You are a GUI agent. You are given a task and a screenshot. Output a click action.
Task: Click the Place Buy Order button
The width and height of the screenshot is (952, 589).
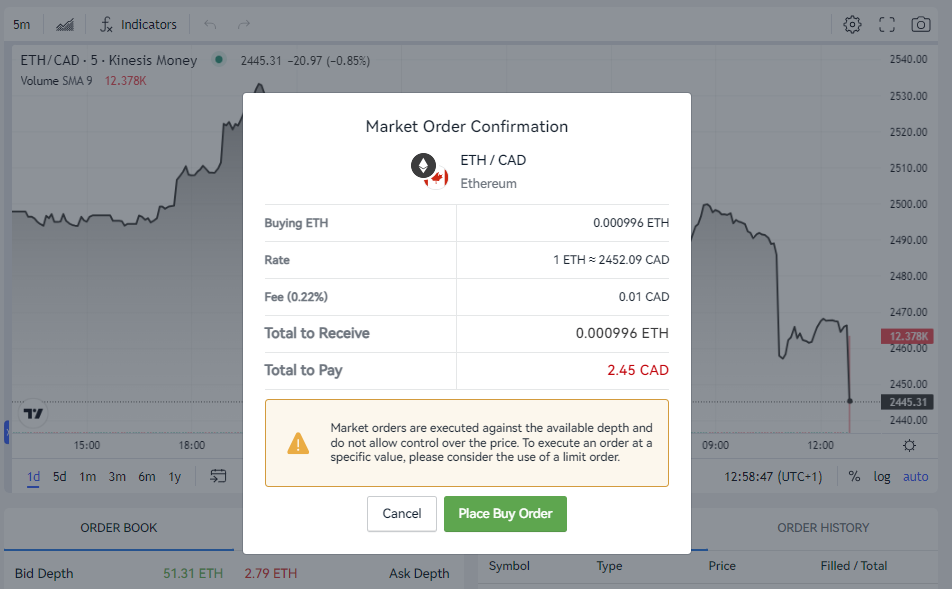[x=505, y=514]
